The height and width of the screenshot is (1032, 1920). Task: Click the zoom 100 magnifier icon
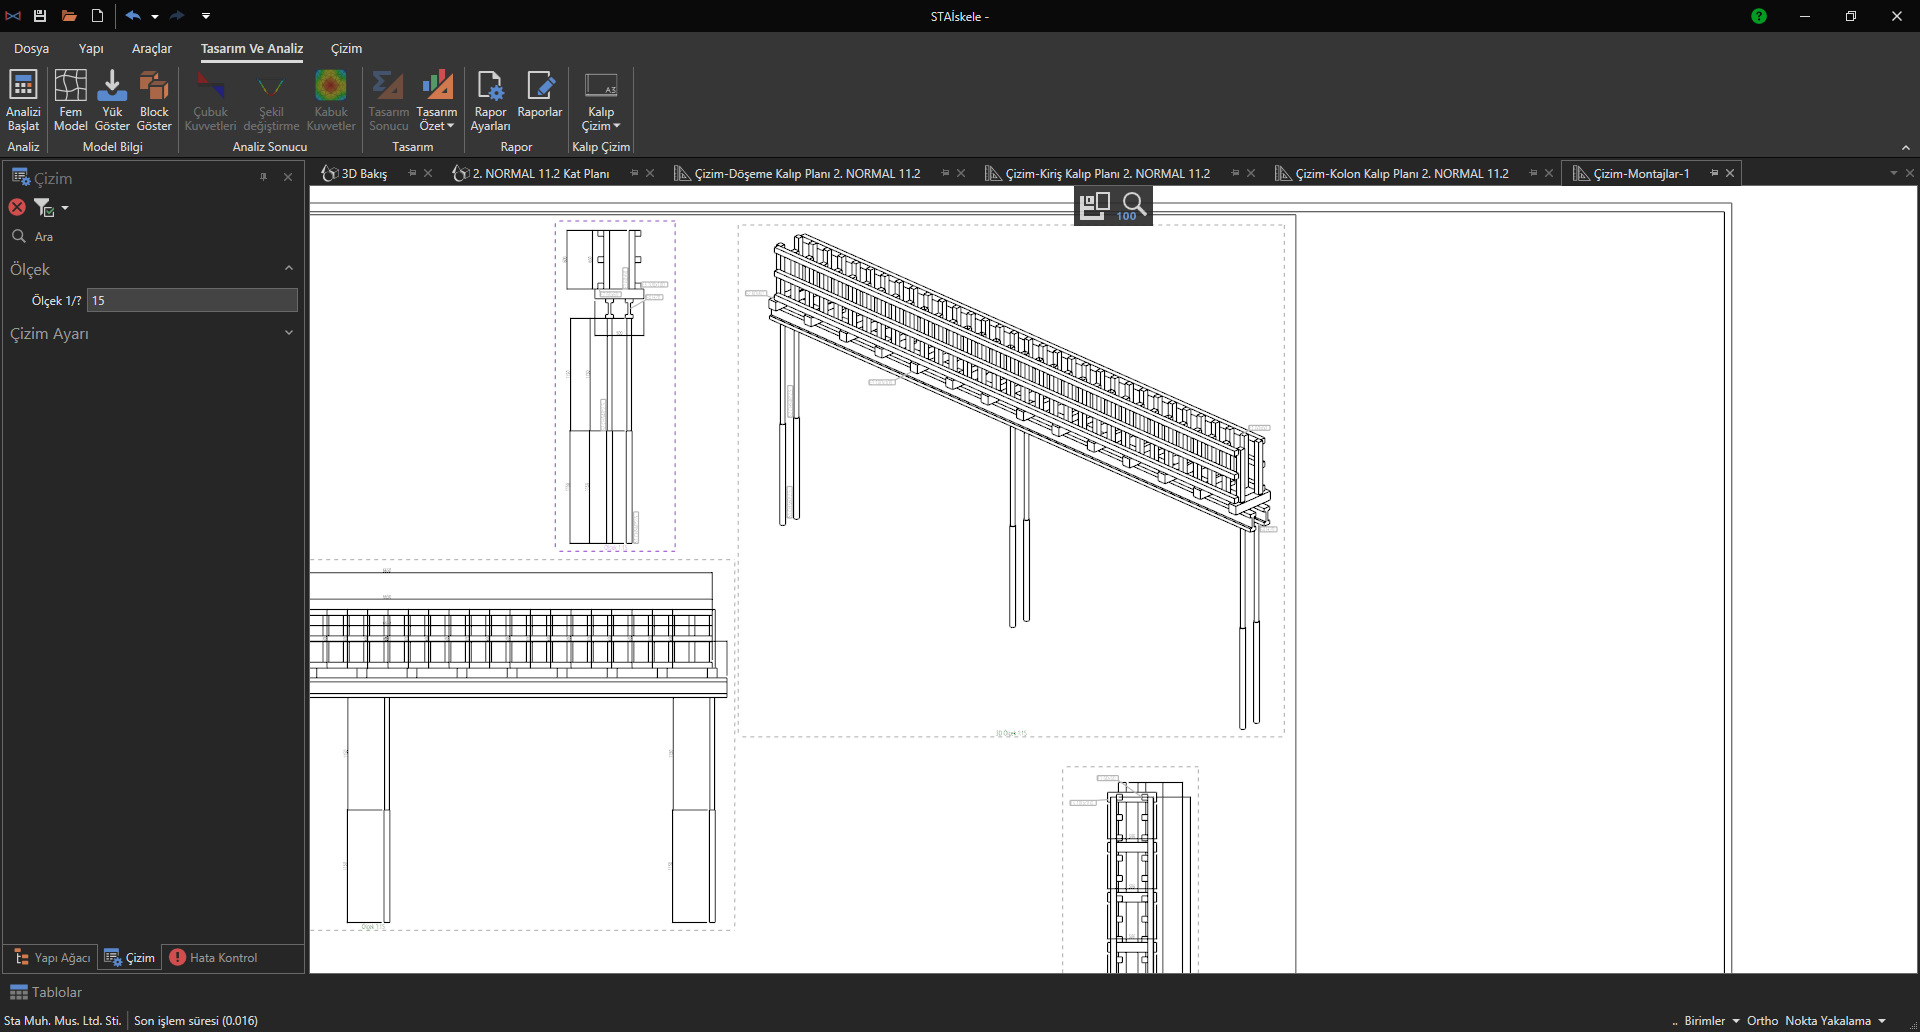(1133, 206)
